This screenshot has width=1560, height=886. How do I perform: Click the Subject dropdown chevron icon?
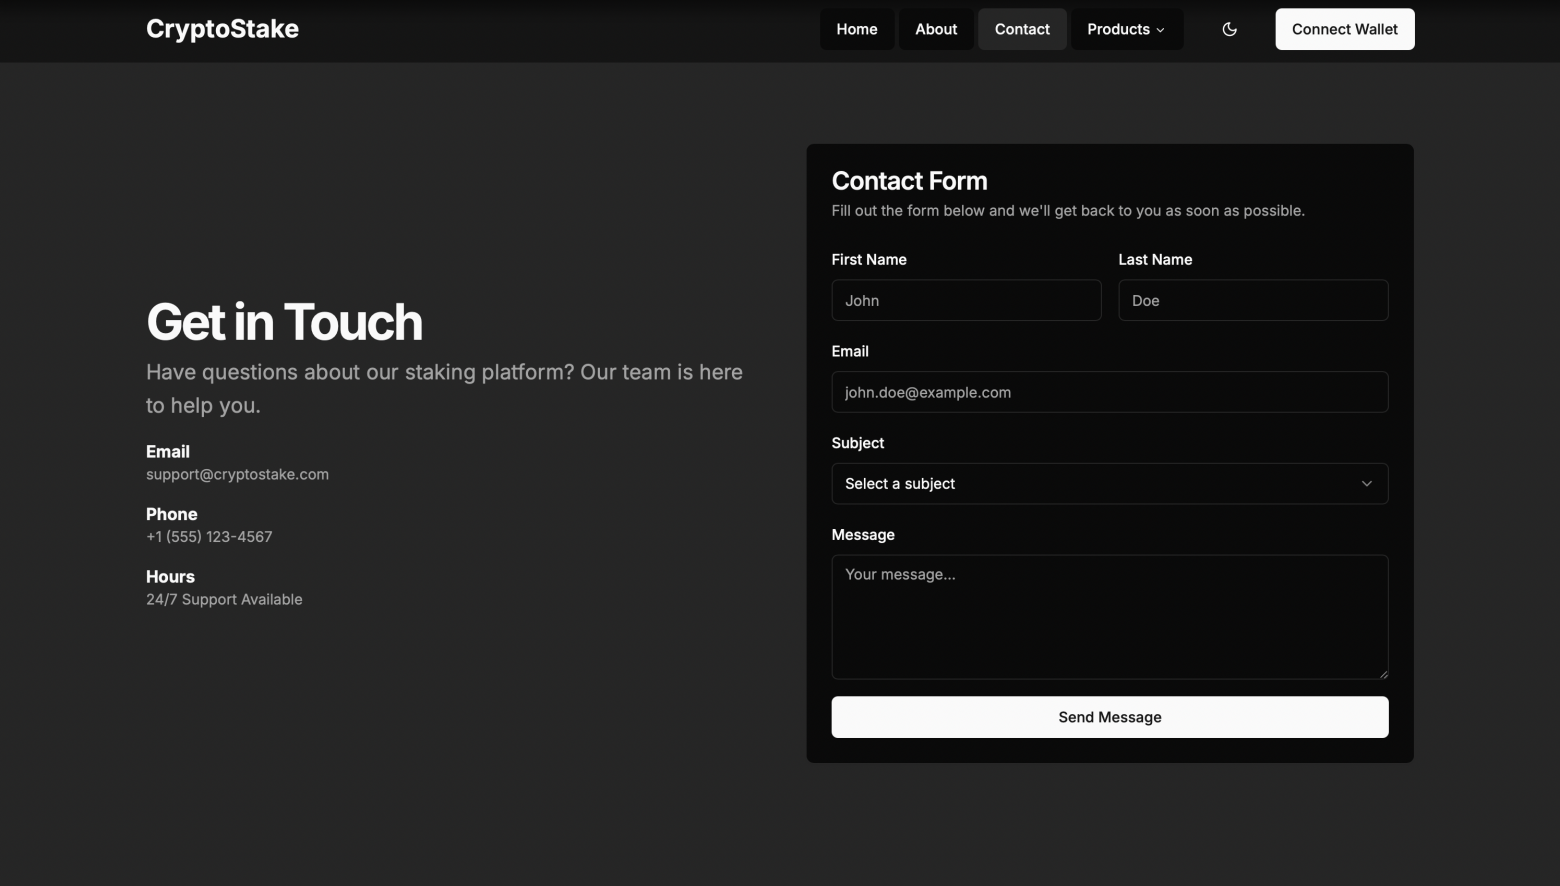click(x=1366, y=484)
